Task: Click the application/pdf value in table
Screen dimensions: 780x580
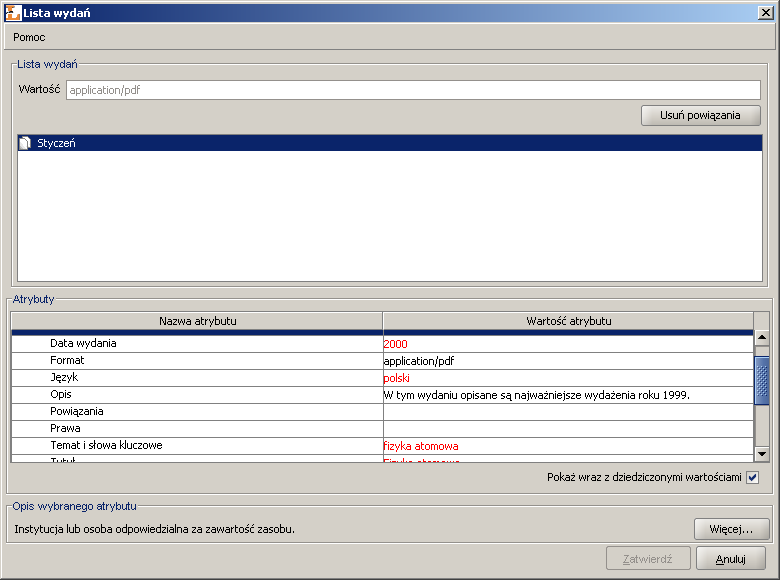Action: pyautogui.click(x=418, y=361)
